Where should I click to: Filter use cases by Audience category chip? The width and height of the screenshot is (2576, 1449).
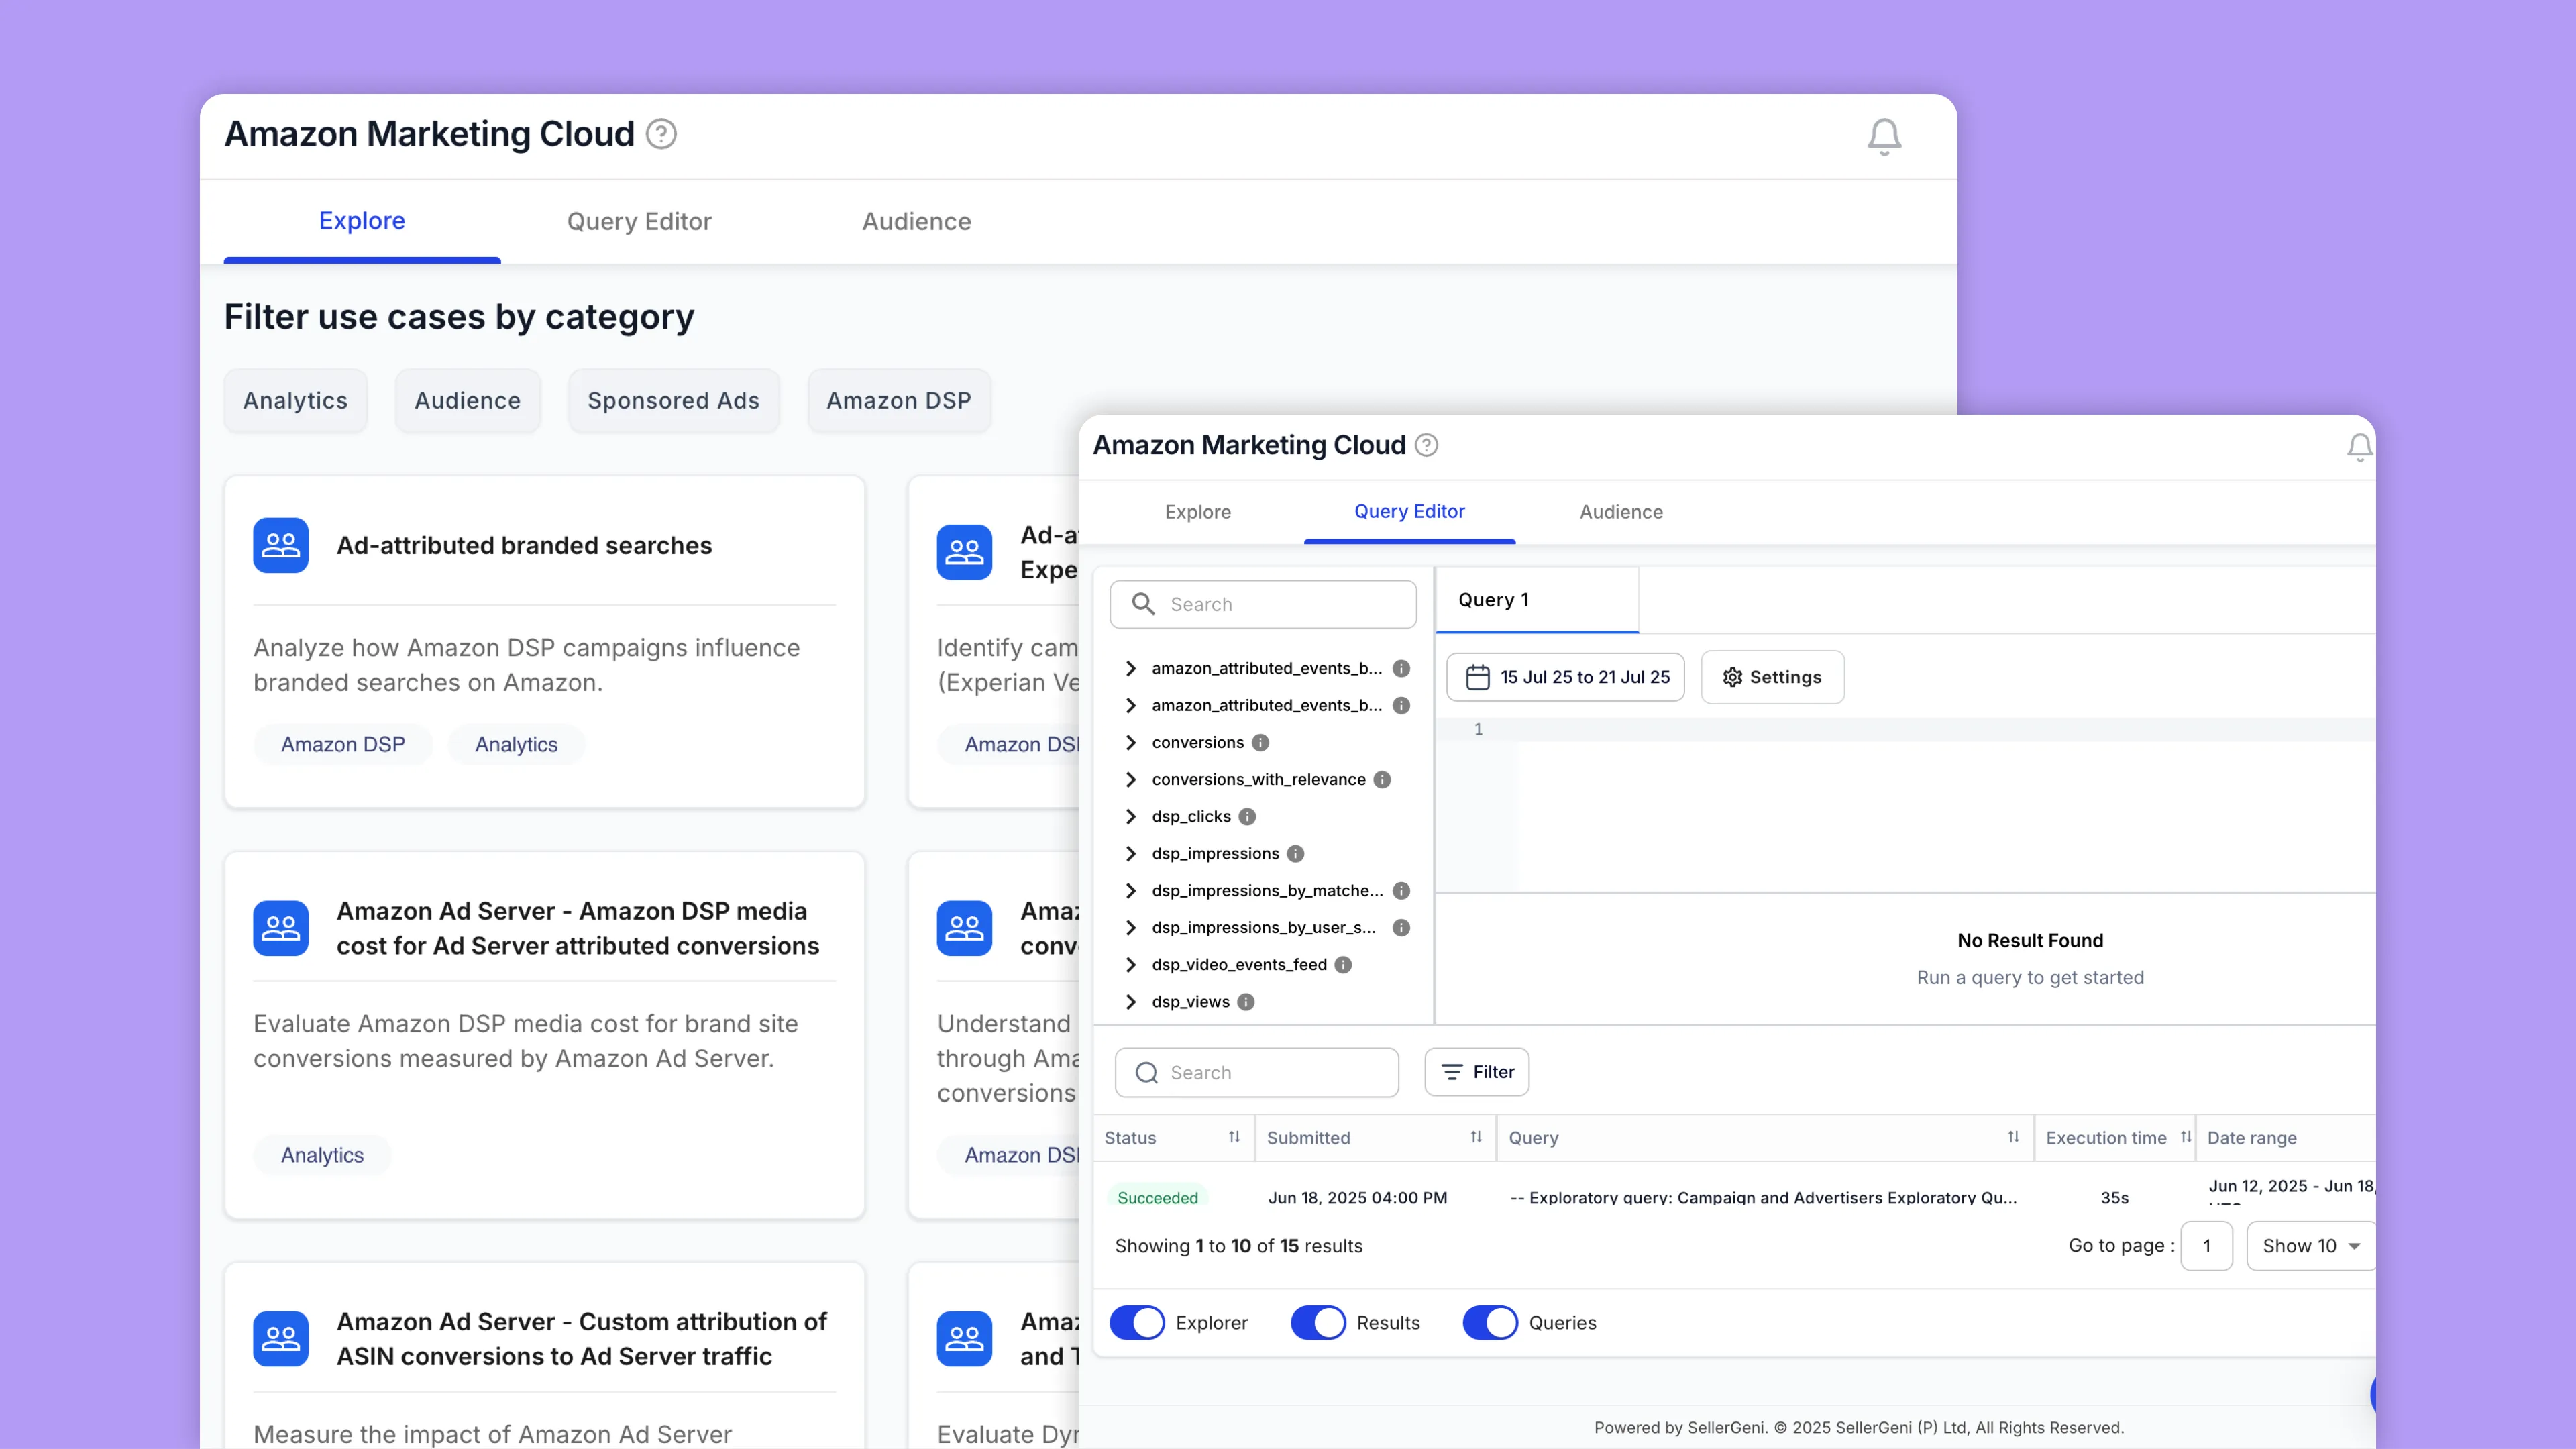tap(467, 400)
